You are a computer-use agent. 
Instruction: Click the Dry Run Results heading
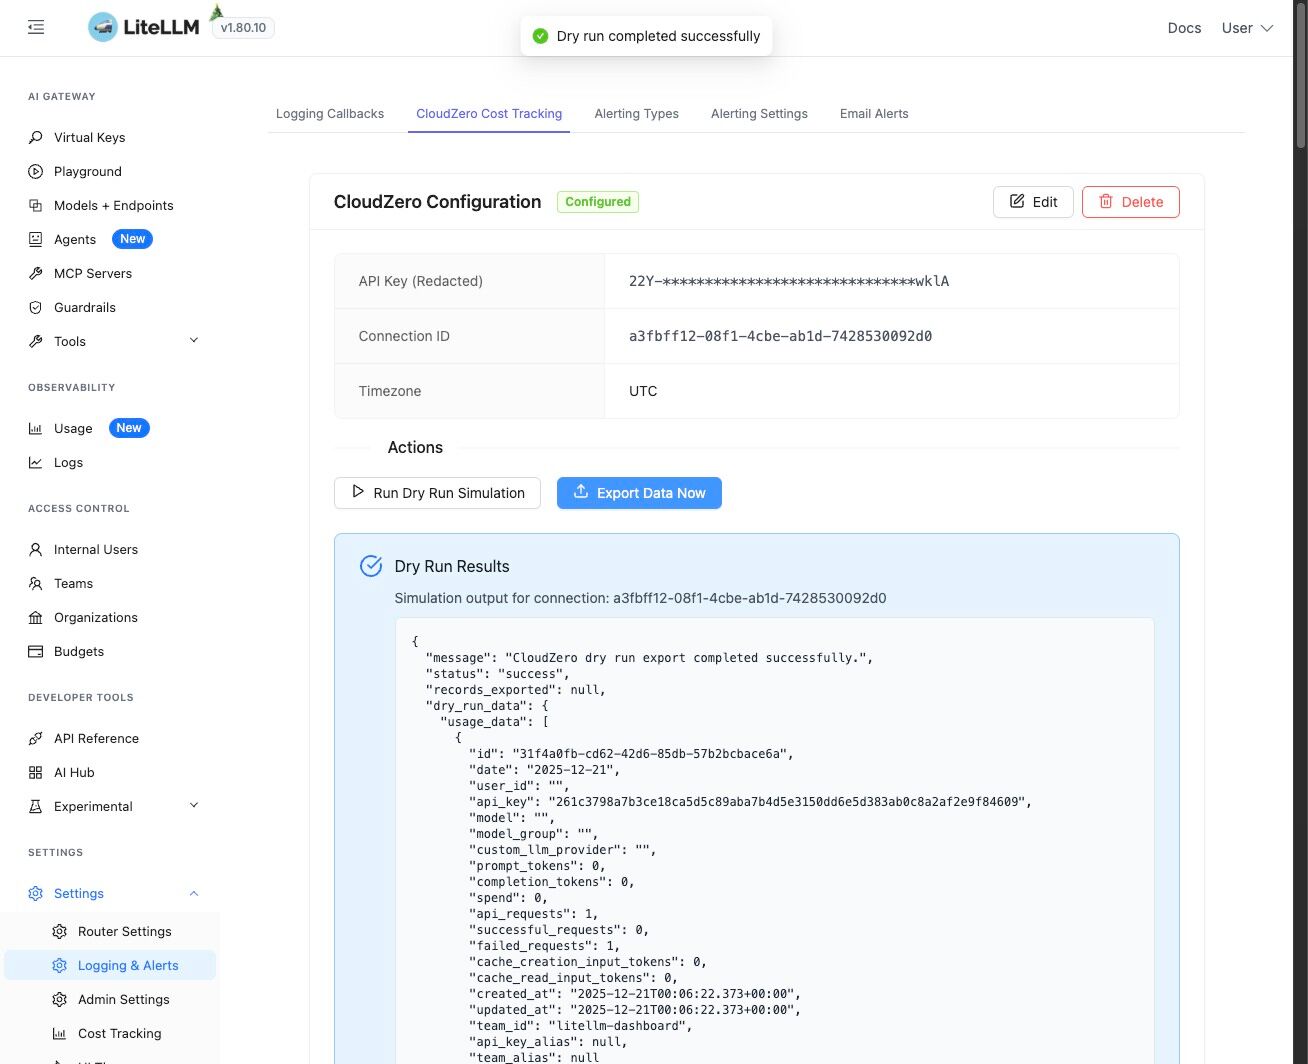tap(452, 566)
